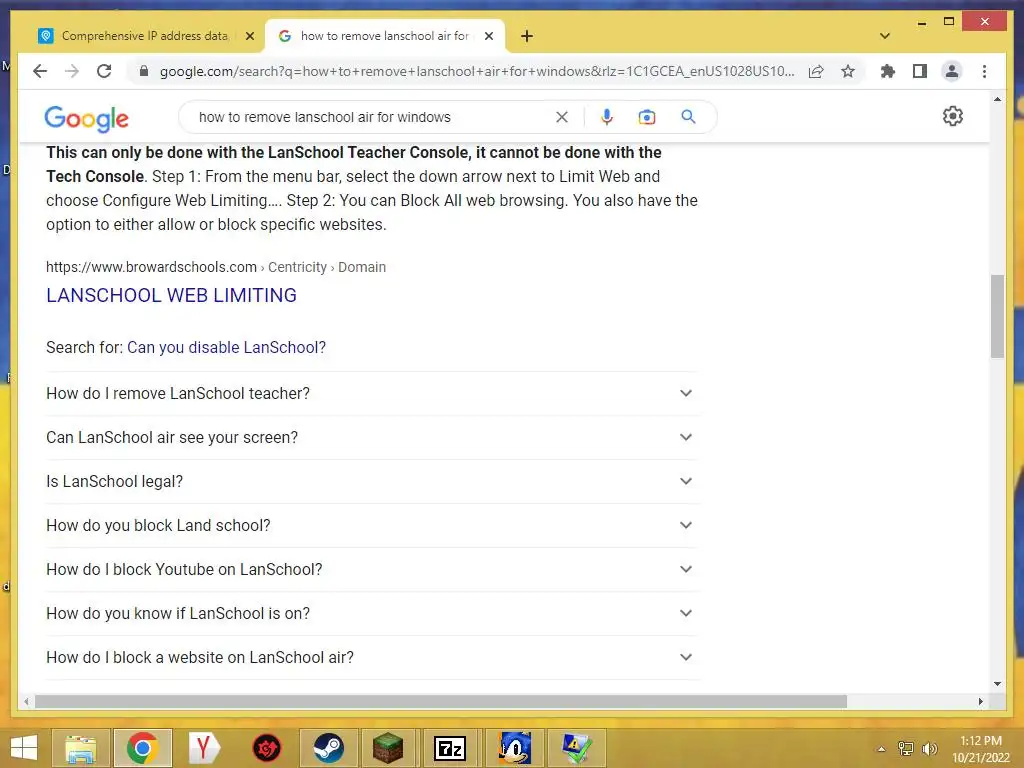The width and height of the screenshot is (1024, 768).
Task: Bookmark this page with star icon
Action: (848, 71)
